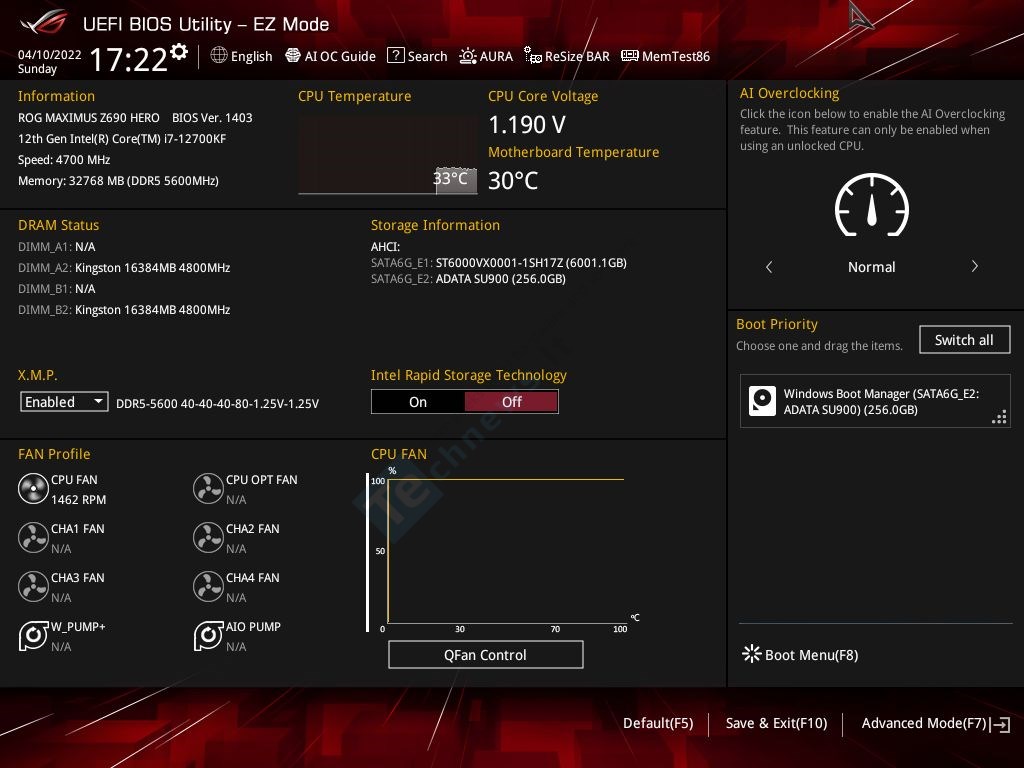Screen dimensions: 1024x768
Task: Click the CPU Temperature 33°C bar
Action: point(456,181)
